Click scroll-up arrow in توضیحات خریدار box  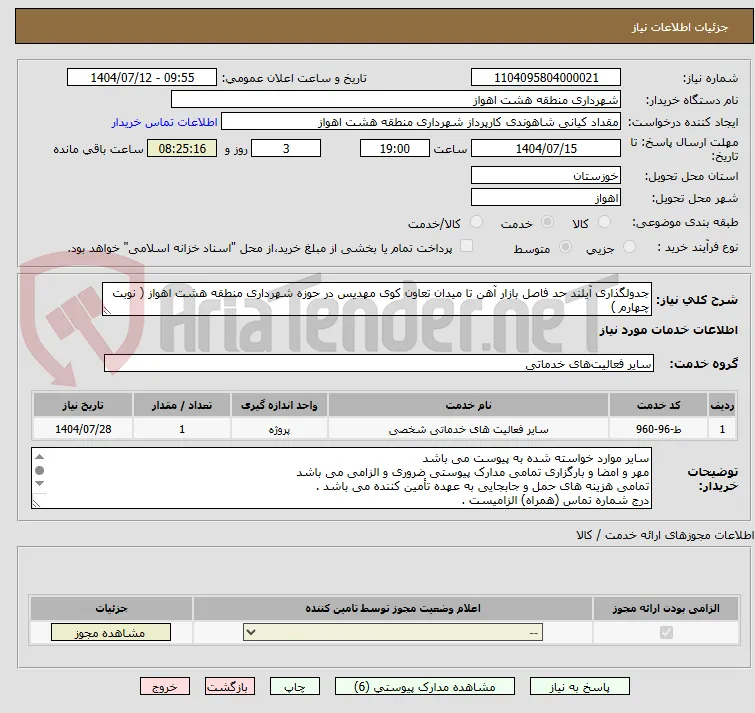(40, 456)
